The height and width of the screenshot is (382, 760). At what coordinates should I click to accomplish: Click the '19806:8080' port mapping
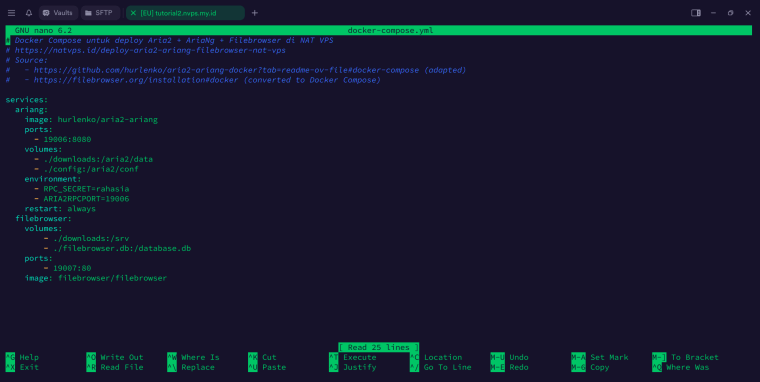(67, 139)
